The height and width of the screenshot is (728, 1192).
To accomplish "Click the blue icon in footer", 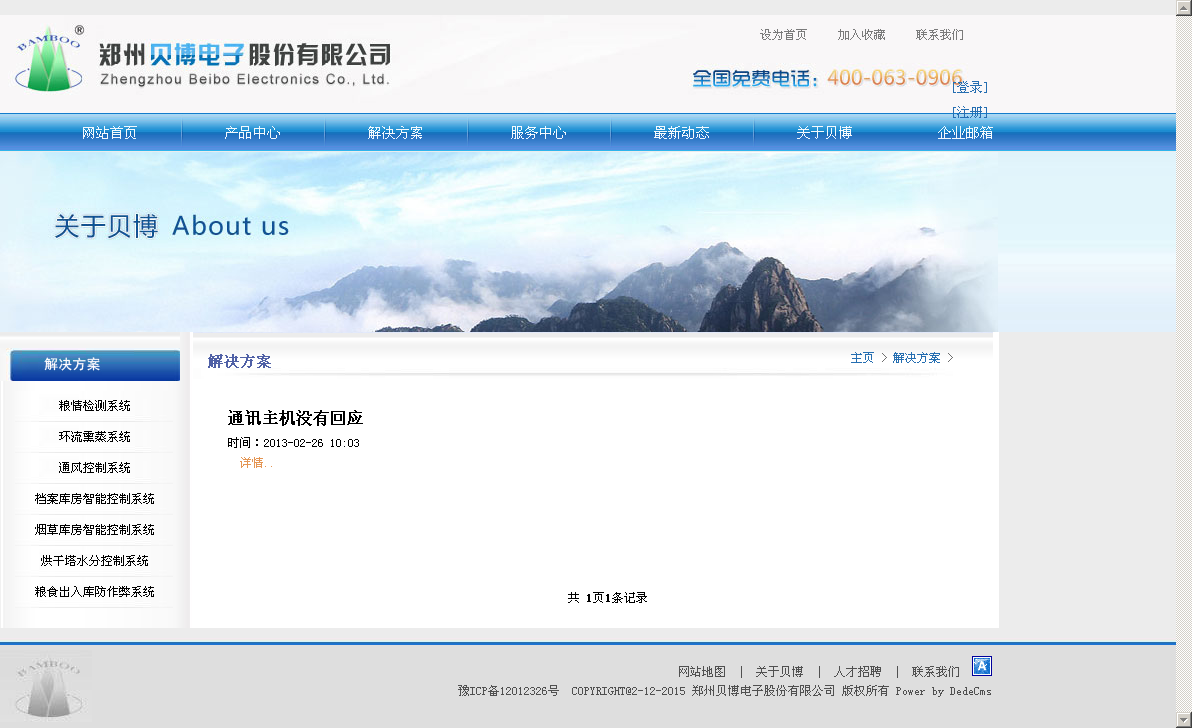I will [981, 666].
